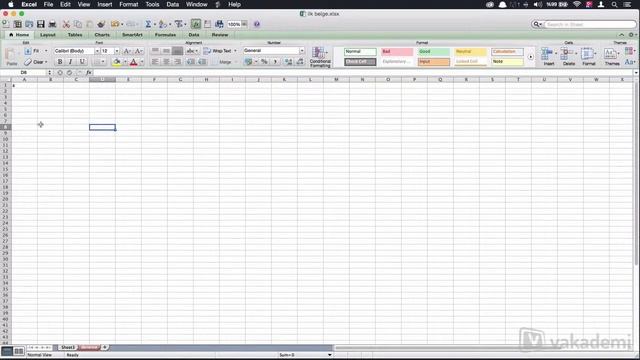Open the Spotlight search icon in menu bar

(x=614, y=4)
